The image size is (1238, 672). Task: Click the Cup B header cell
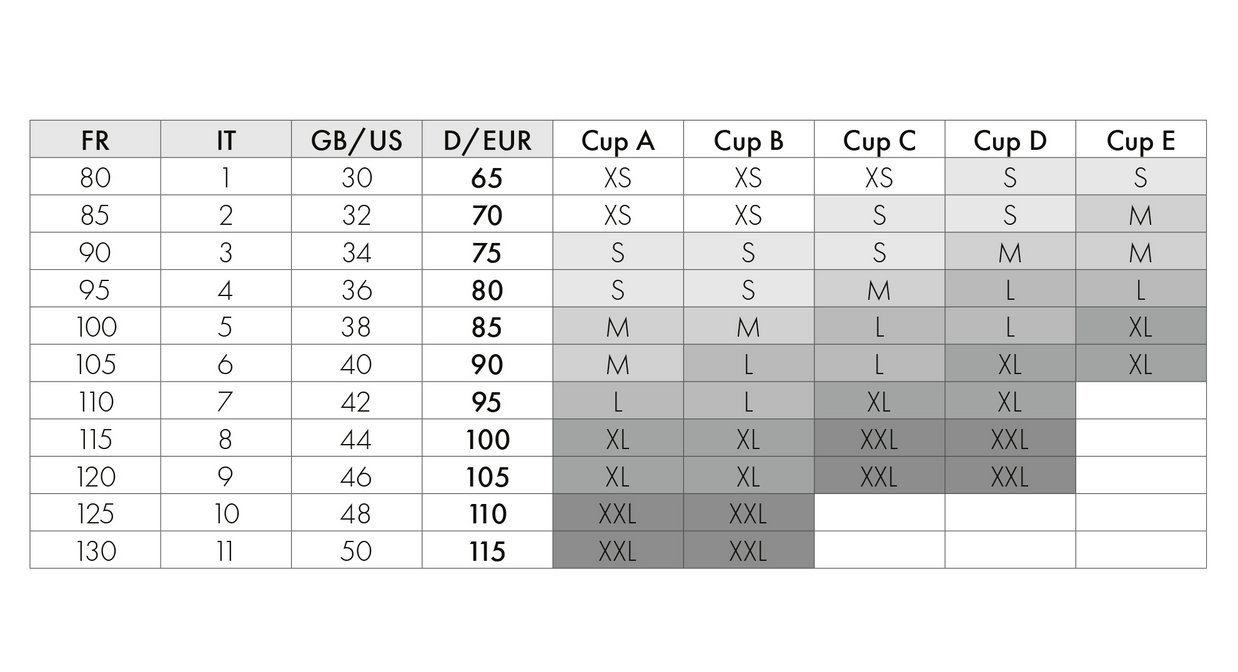[748, 140]
